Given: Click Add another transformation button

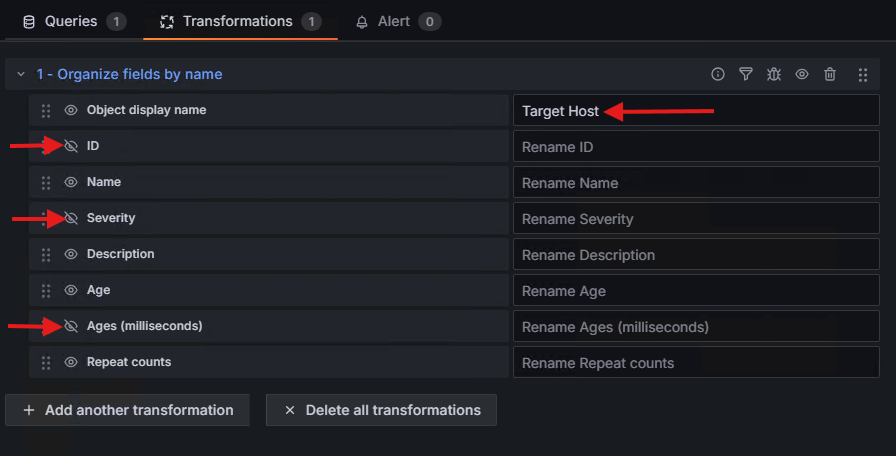Looking at the screenshot, I should tap(127, 410).
